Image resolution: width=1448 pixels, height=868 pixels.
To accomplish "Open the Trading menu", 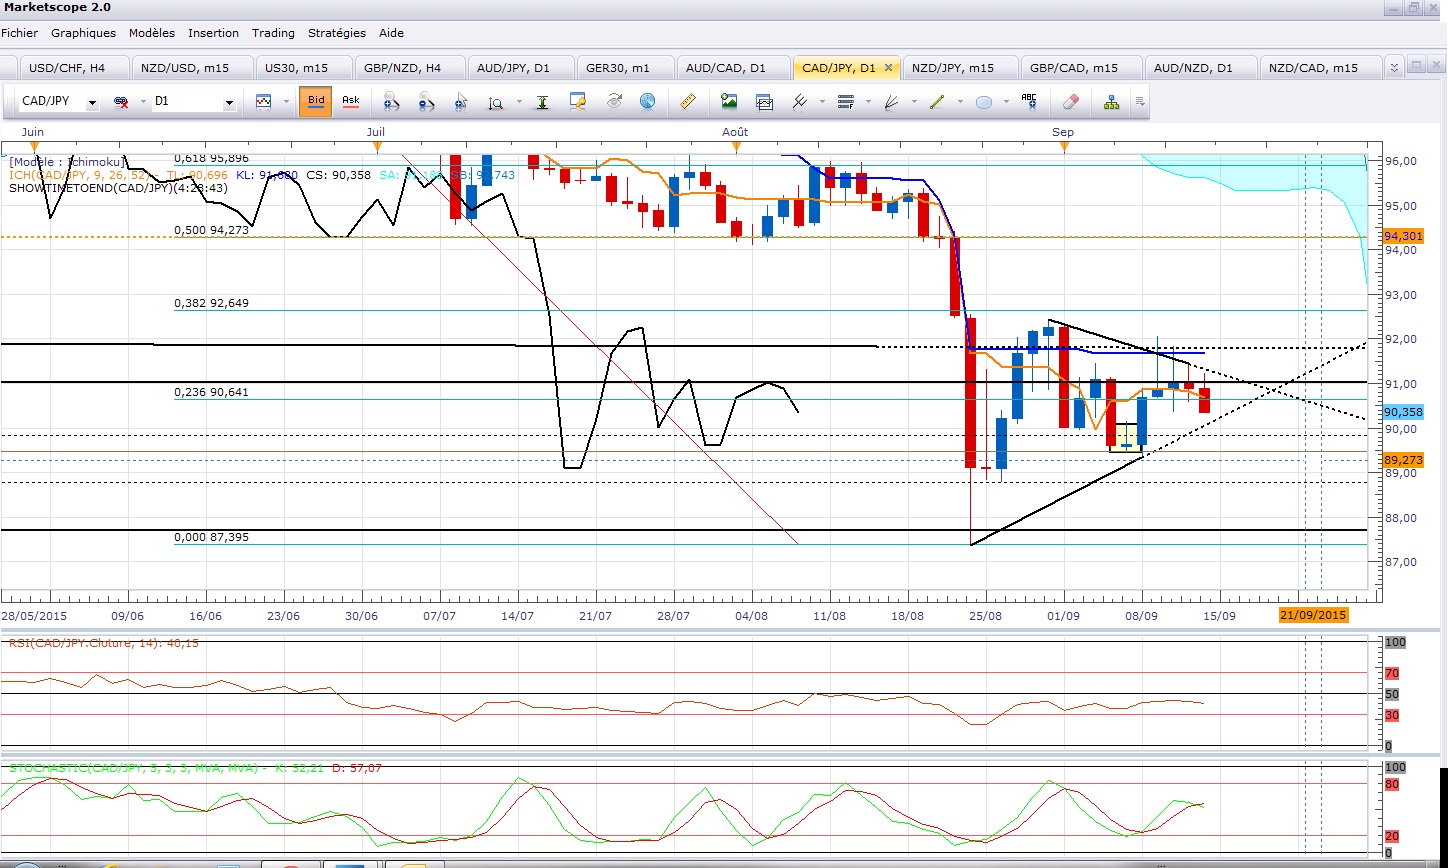I will [273, 33].
